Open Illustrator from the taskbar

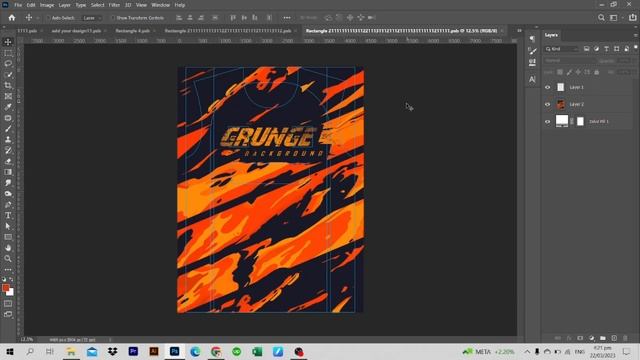pyautogui.click(x=154, y=351)
